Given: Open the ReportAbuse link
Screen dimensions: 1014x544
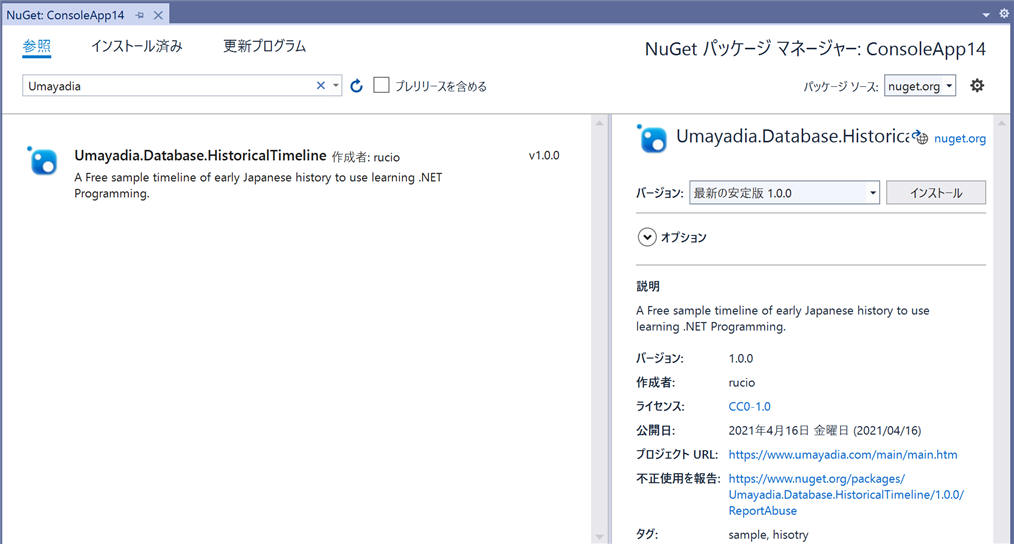Looking at the screenshot, I should pyautogui.click(x=846, y=494).
